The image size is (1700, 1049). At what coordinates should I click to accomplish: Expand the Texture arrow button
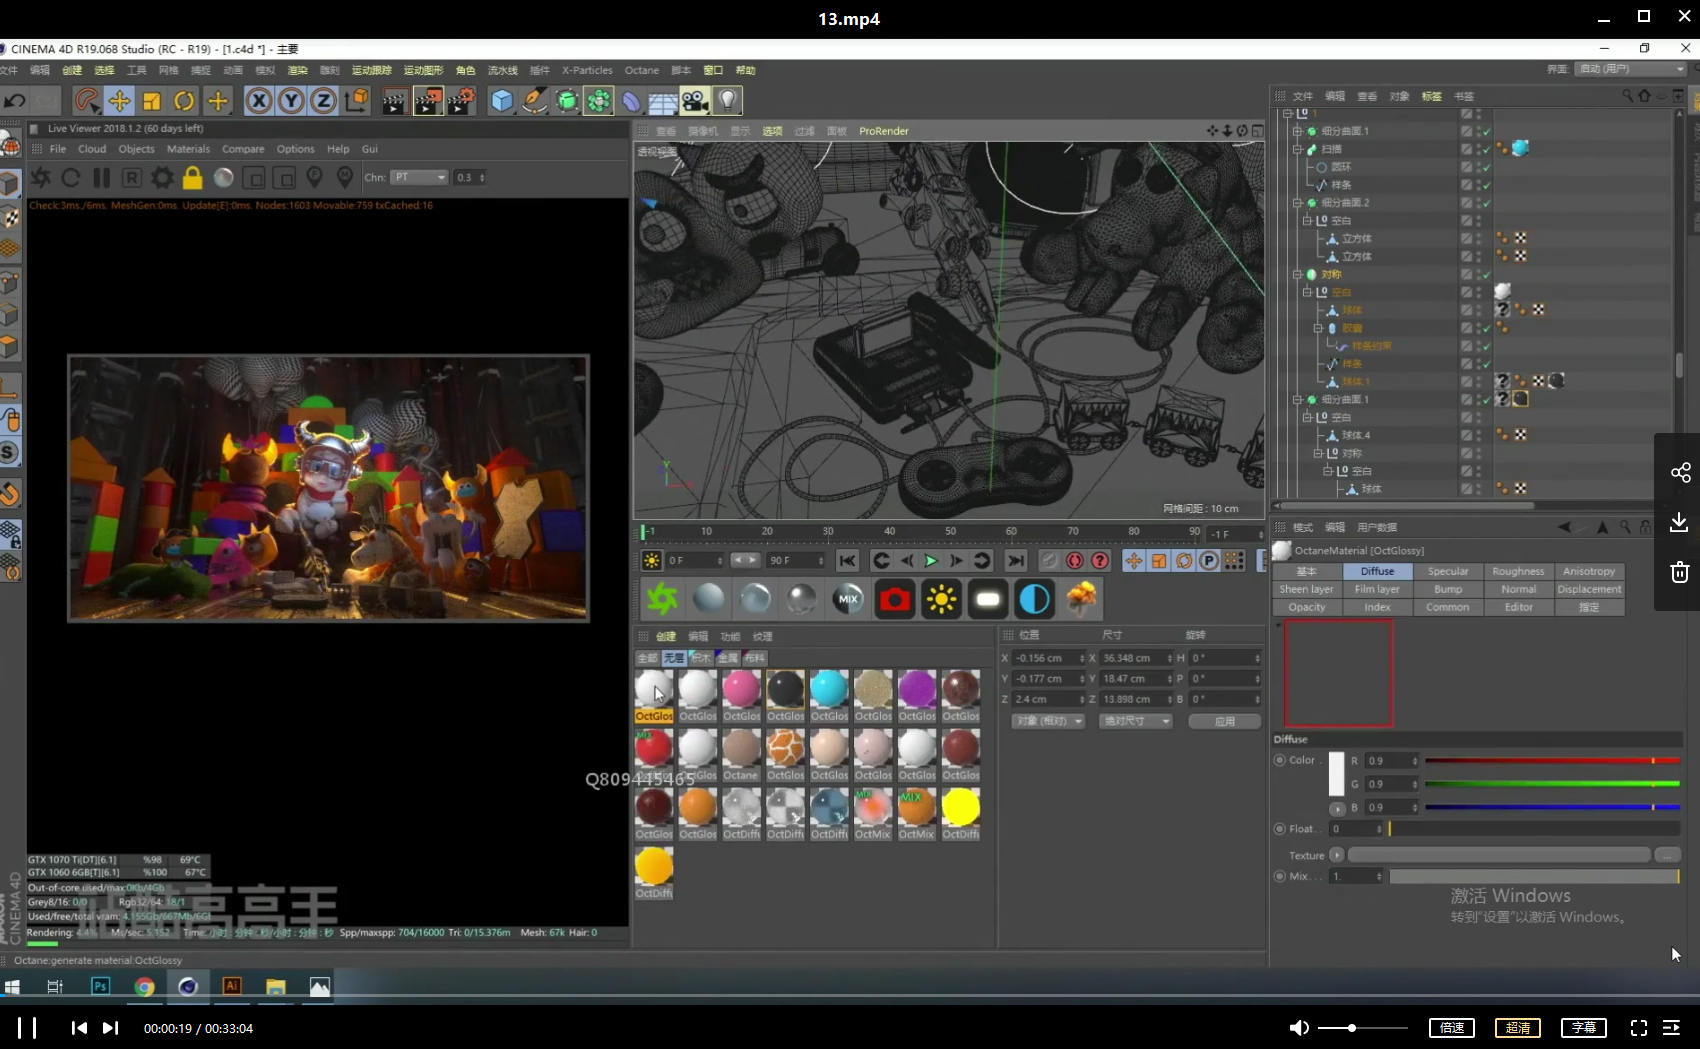pos(1336,855)
